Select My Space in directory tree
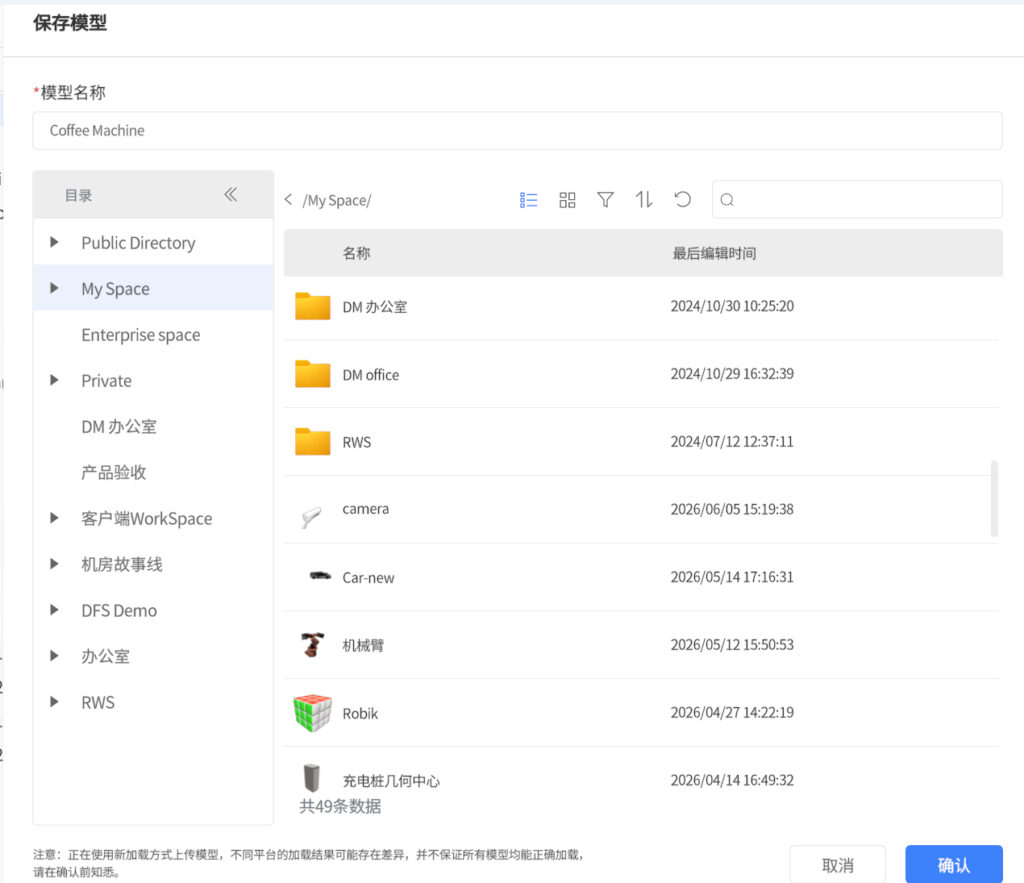1024x883 pixels. (116, 289)
